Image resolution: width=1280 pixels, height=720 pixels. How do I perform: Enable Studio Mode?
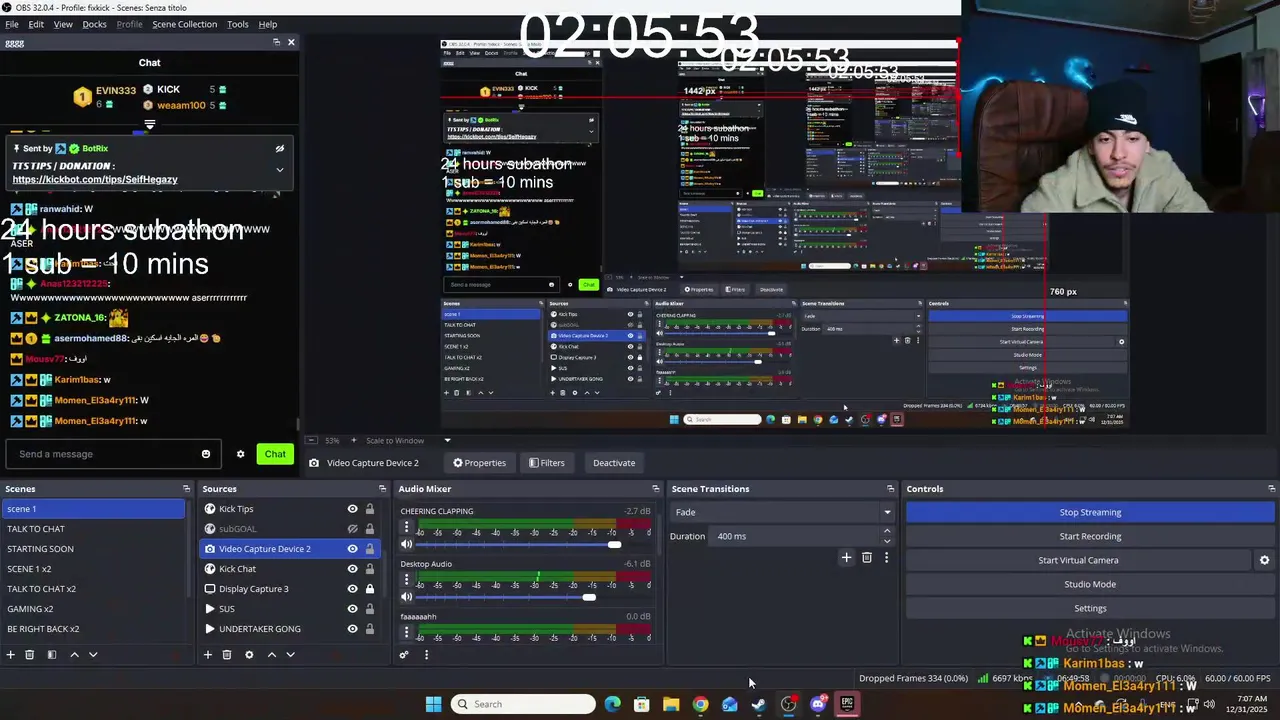[x=1090, y=584]
